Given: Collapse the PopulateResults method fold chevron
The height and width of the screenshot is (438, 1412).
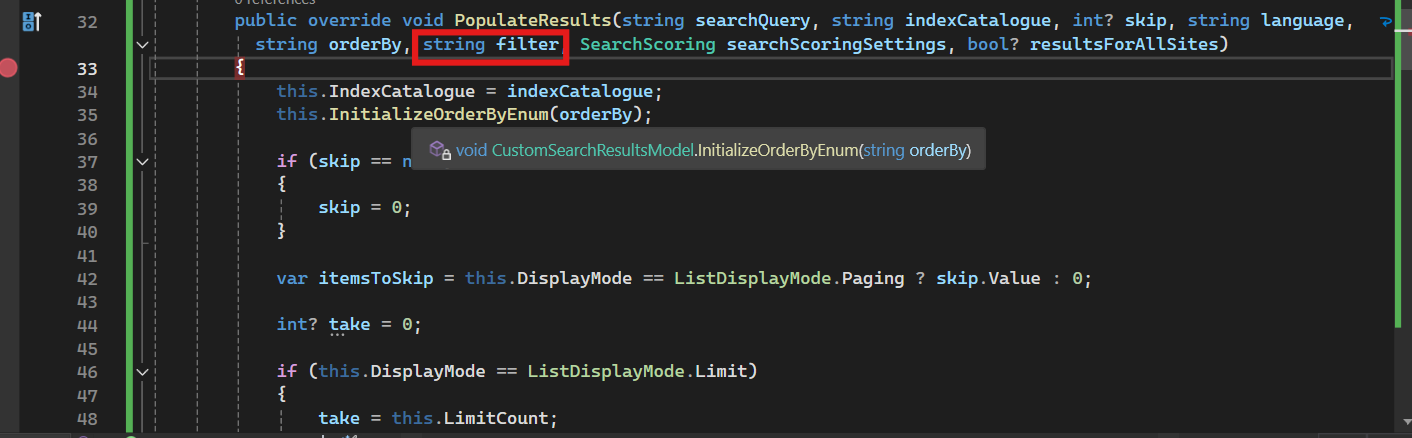Looking at the screenshot, I should coord(143,44).
